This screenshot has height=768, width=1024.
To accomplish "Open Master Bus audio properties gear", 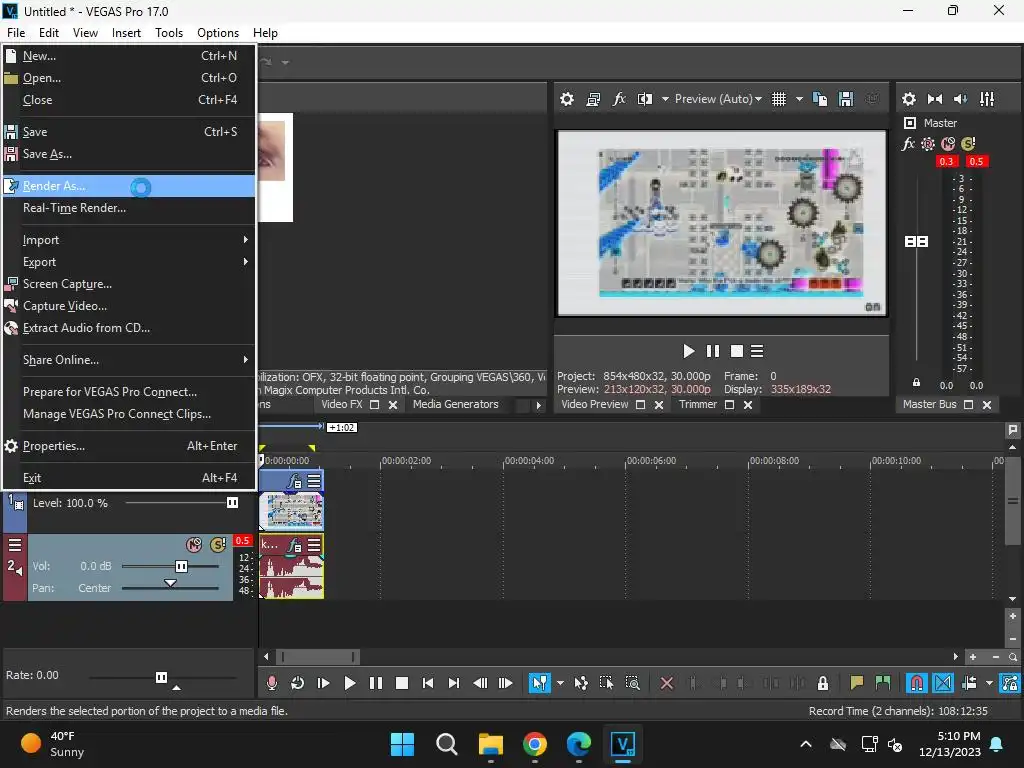I will [x=908, y=99].
